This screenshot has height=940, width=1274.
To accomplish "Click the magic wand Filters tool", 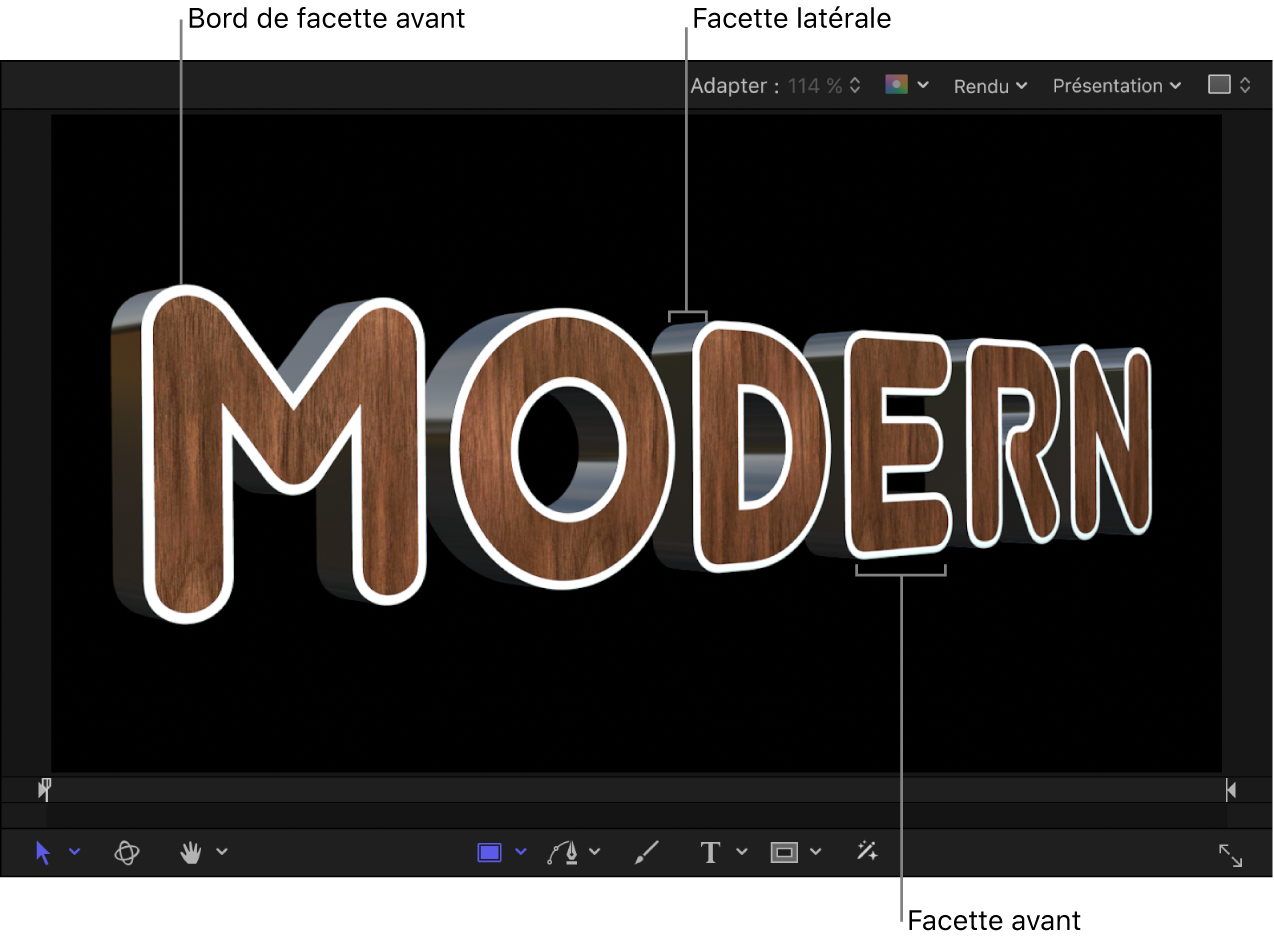I will click(867, 852).
